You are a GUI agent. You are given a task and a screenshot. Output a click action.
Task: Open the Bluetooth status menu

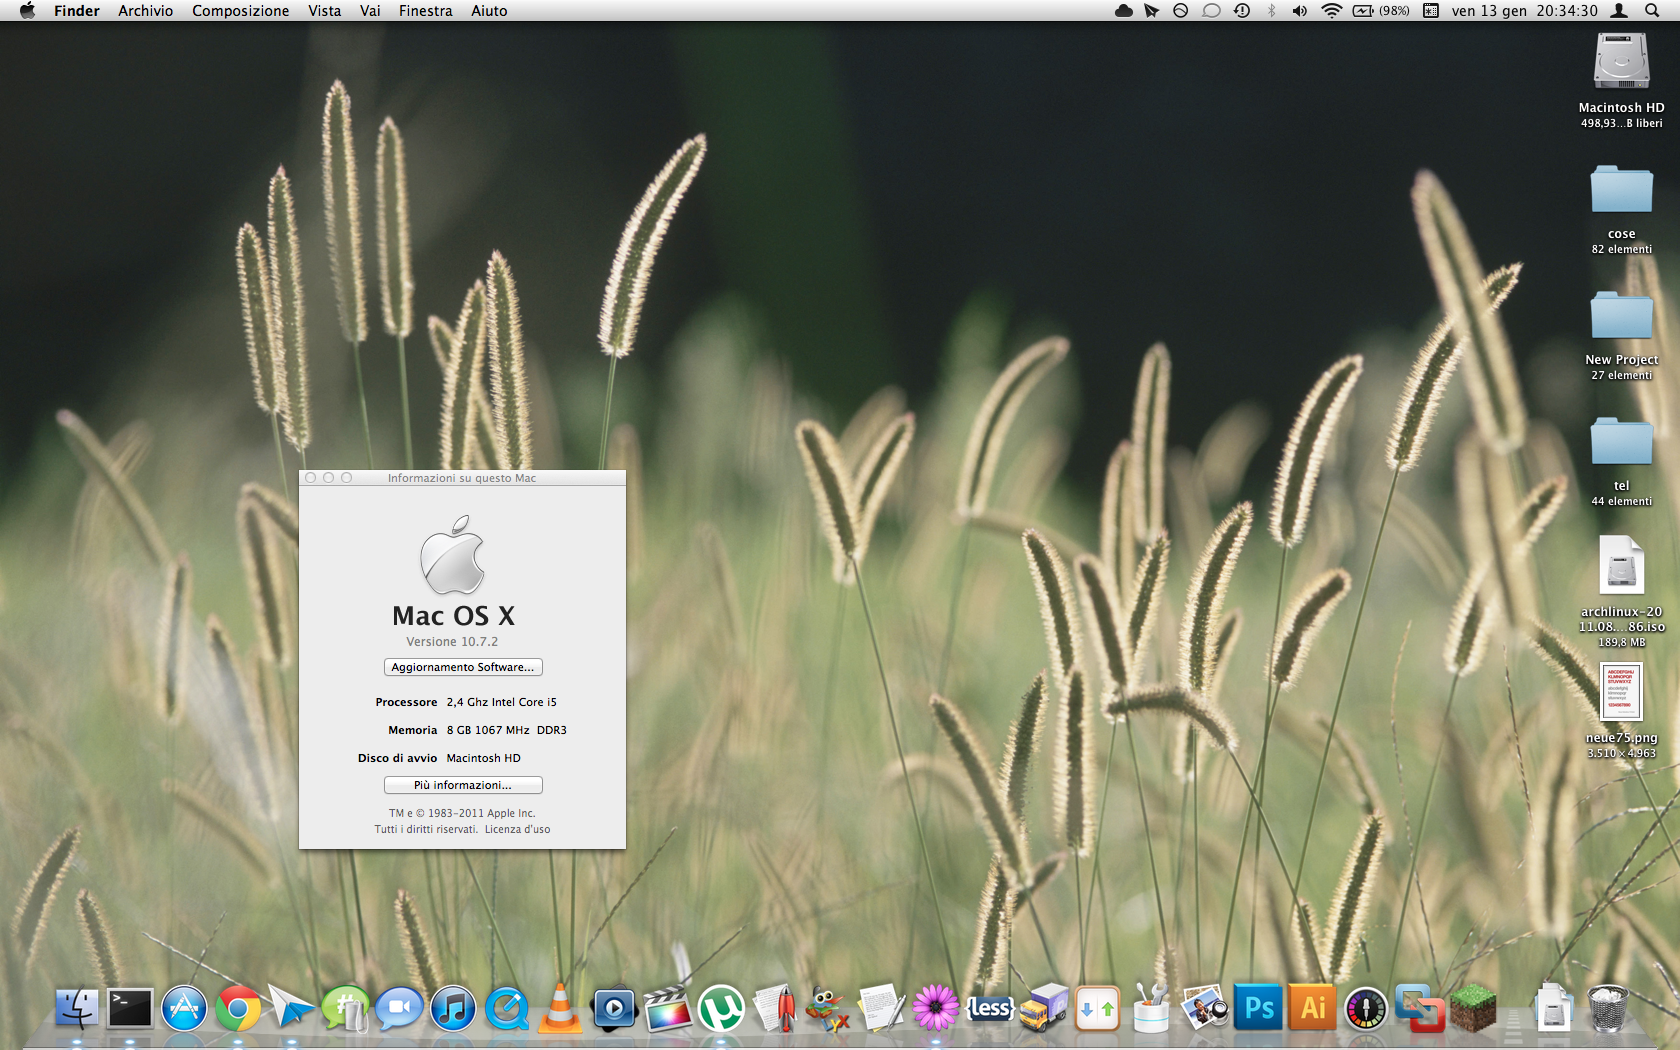coord(1271,10)
